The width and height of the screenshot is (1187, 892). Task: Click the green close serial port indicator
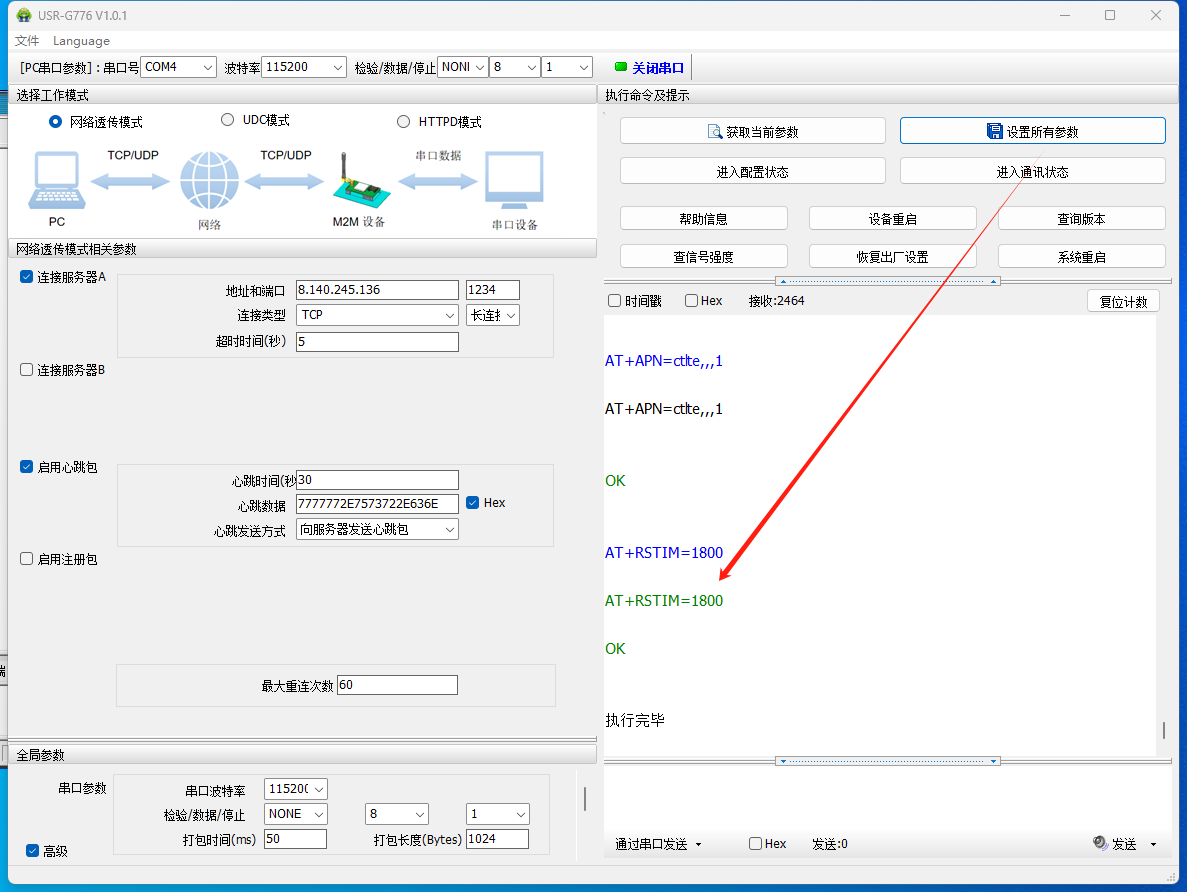(621, 67)
